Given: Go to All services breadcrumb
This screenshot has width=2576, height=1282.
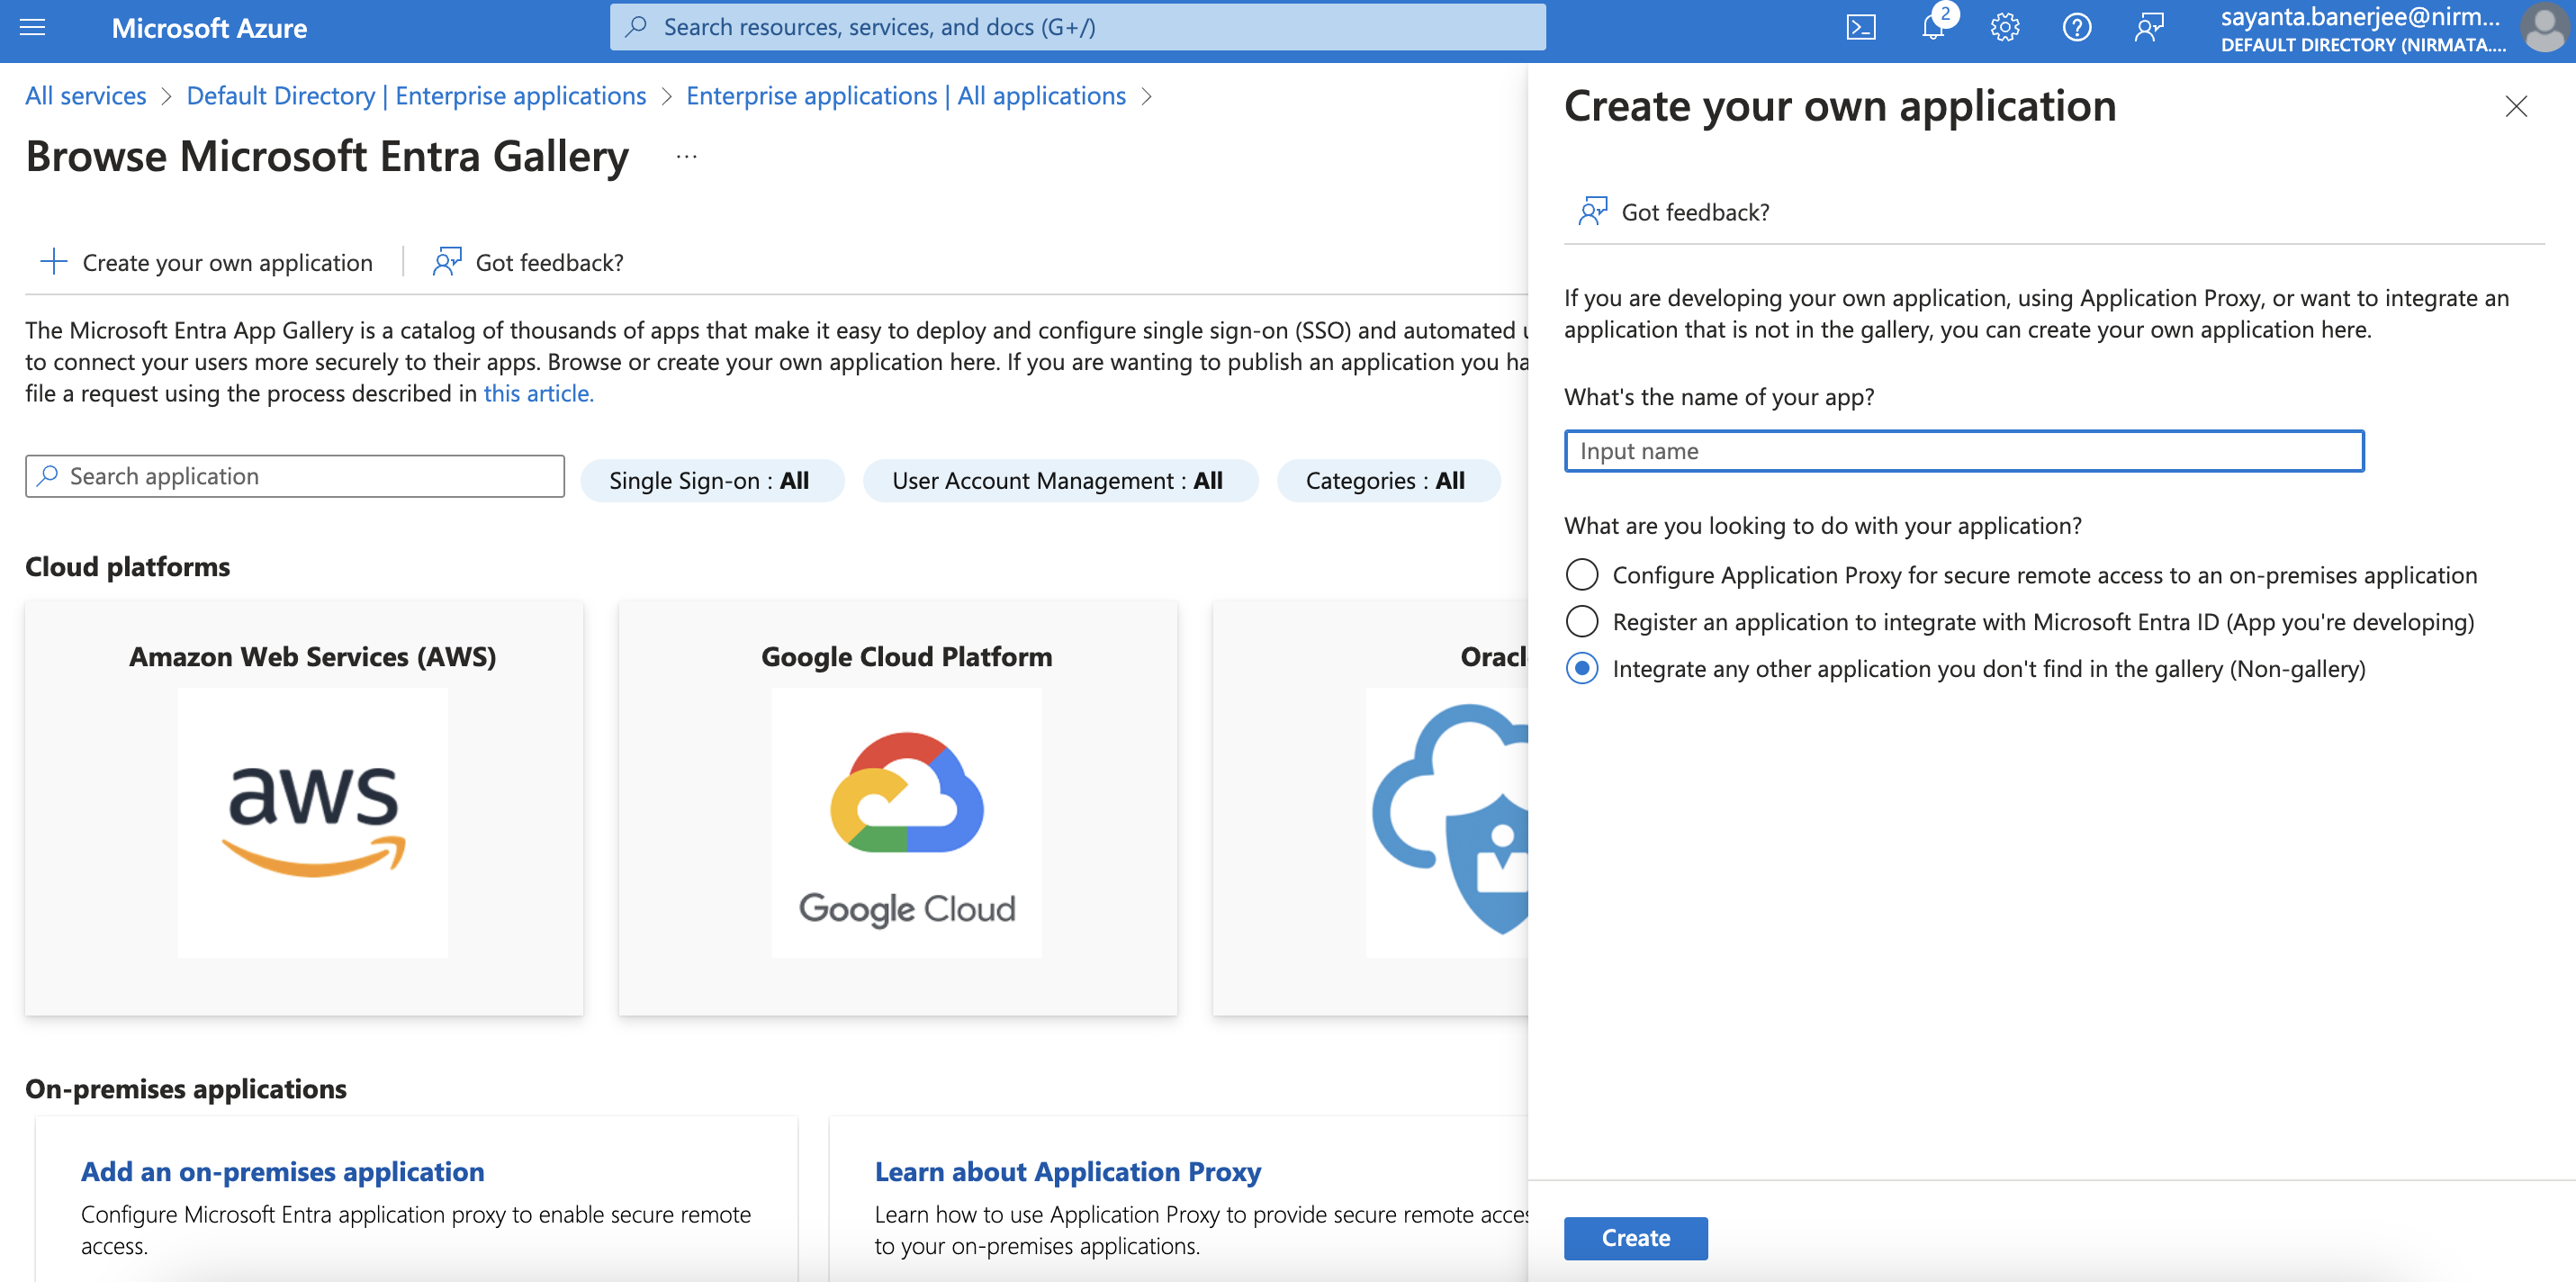Looking at the screenshot, I should (x=86, y=96).
